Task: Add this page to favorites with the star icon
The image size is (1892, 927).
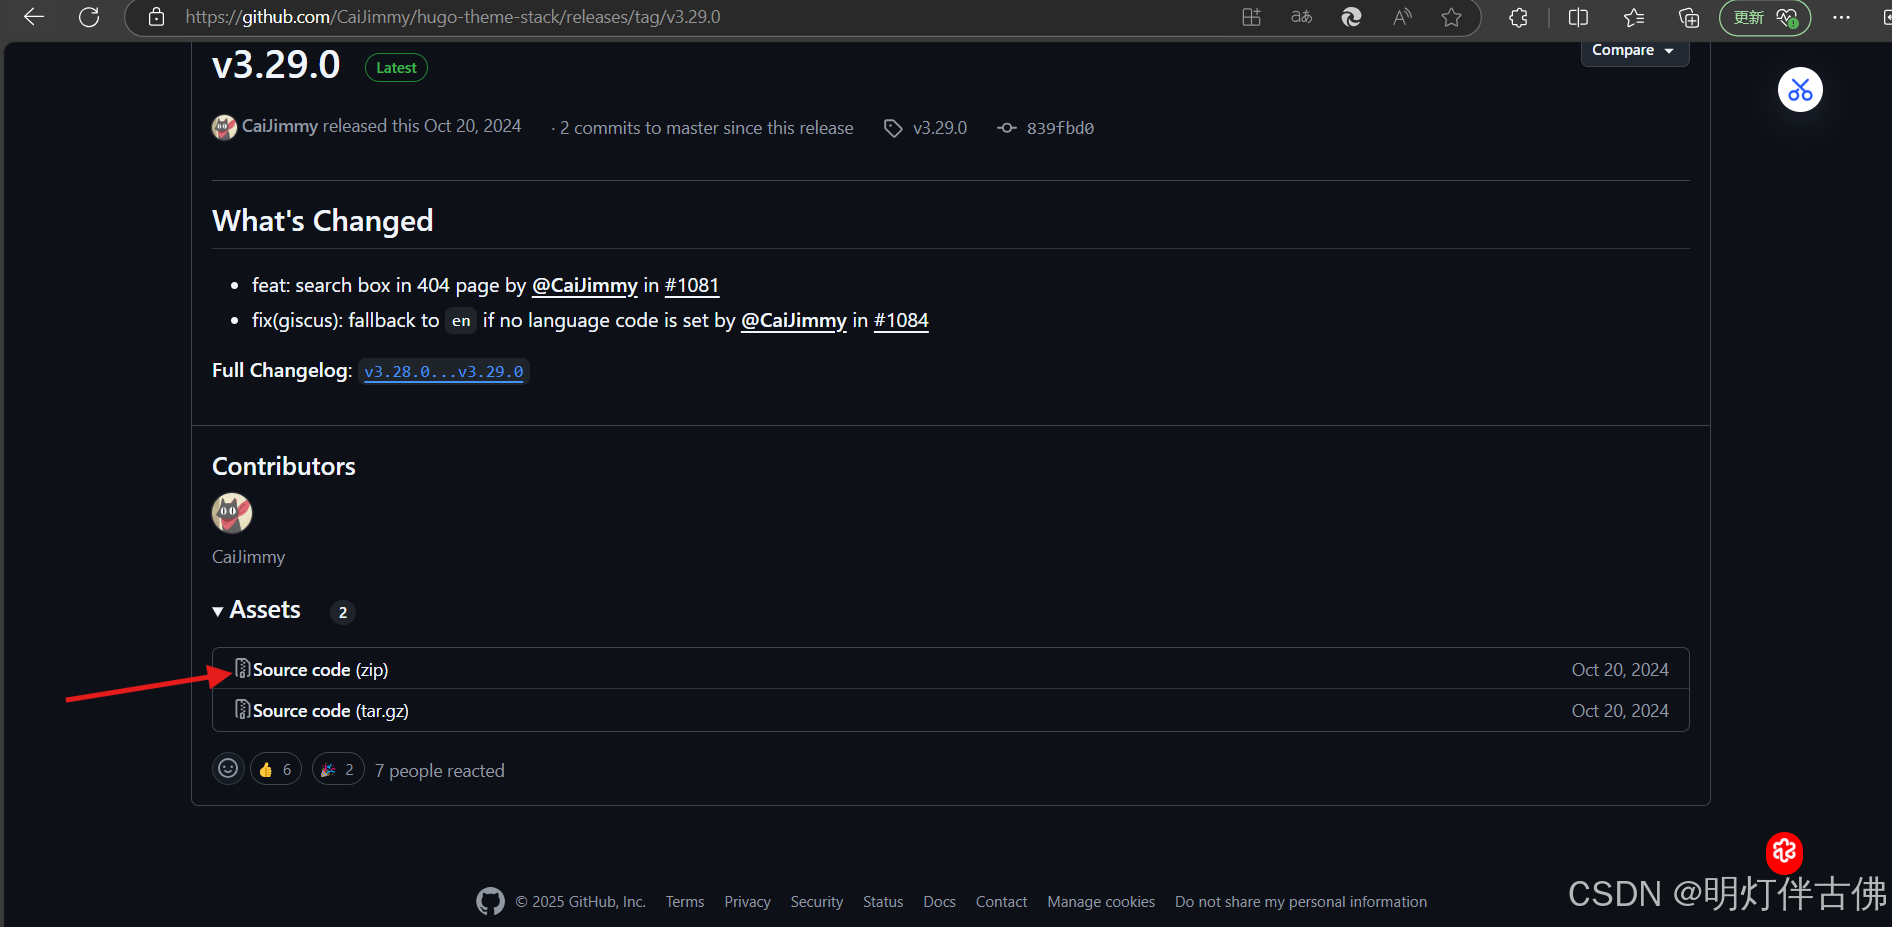Action: pos(1452,17)
